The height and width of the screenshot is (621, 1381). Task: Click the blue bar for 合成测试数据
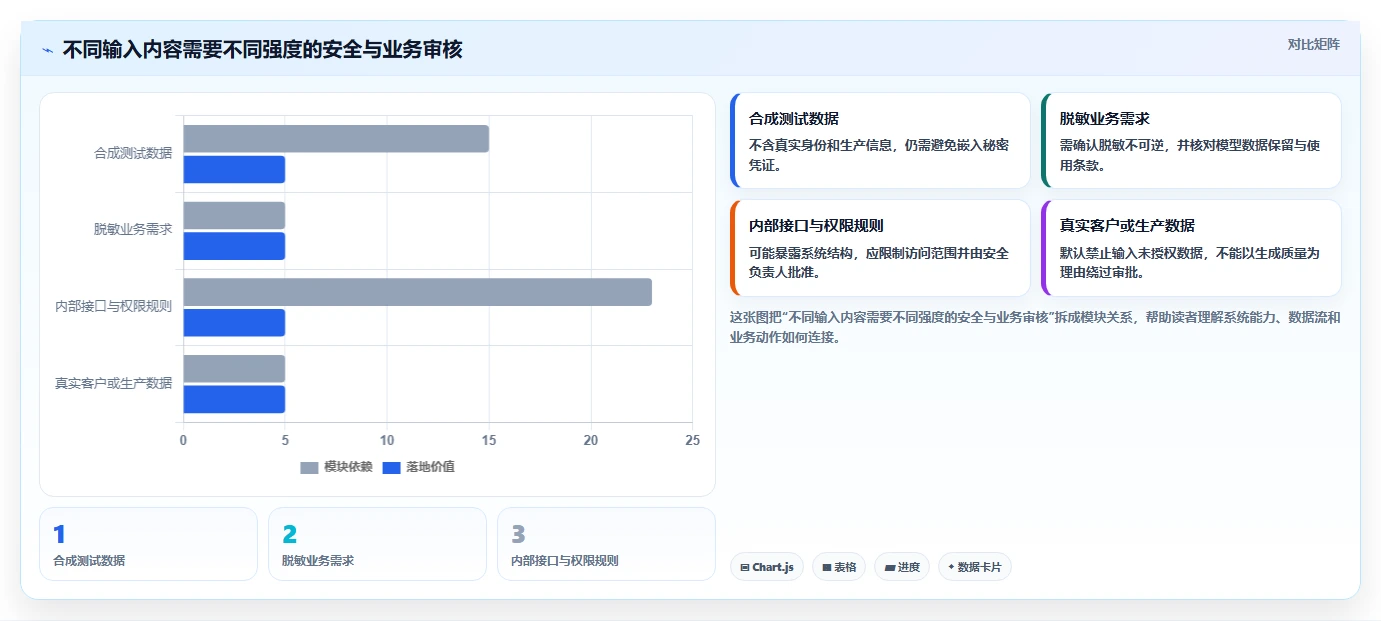click(234, 169)
